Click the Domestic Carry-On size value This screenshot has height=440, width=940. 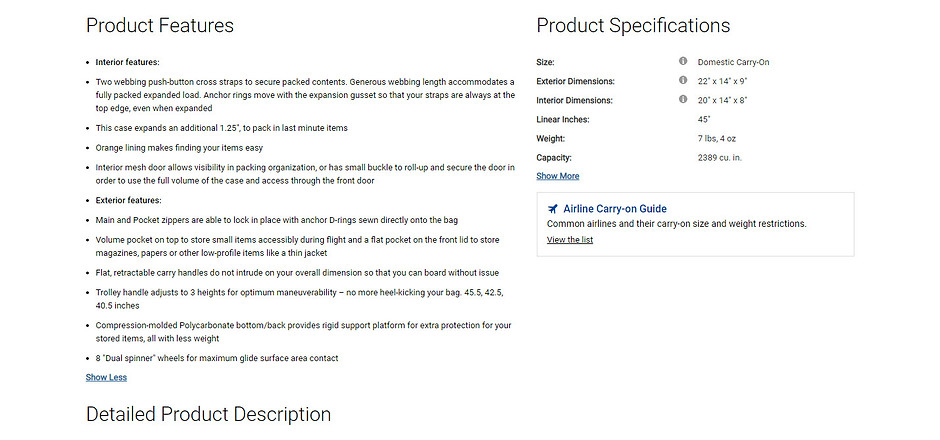coord(733,62)
